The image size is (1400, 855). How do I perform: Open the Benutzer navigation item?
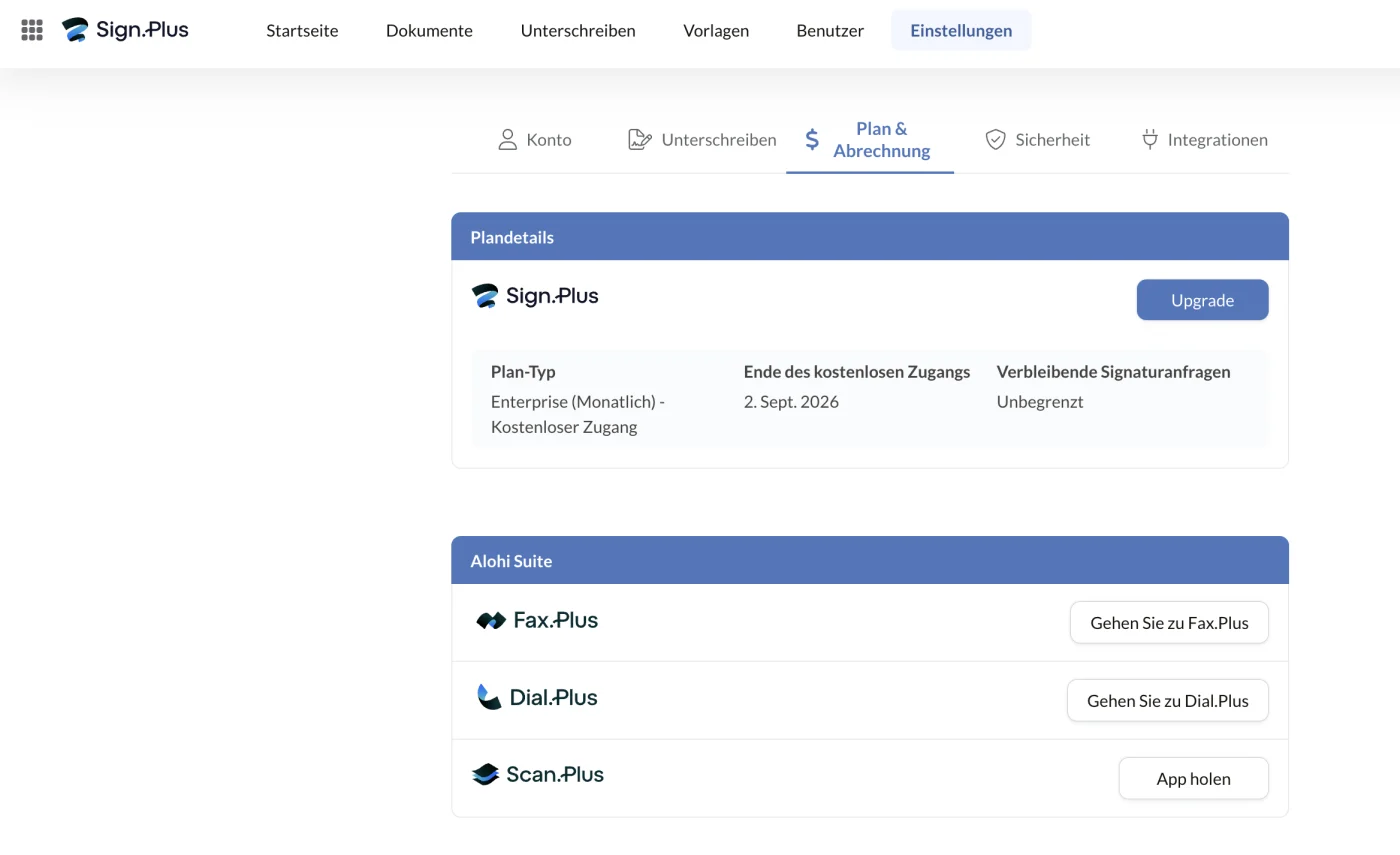tap(830, 30)
